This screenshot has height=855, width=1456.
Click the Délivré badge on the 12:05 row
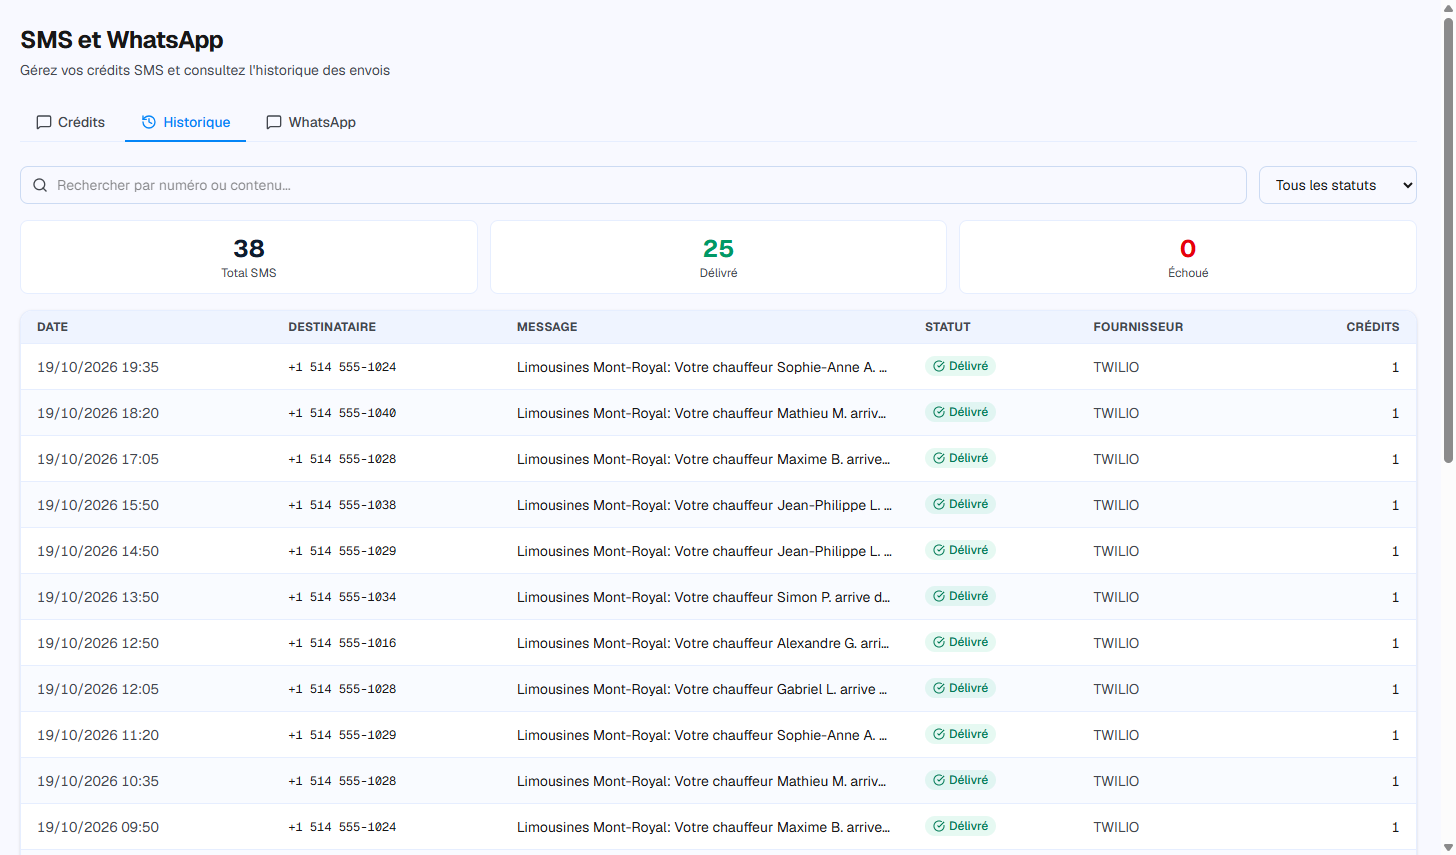(960, 688)
